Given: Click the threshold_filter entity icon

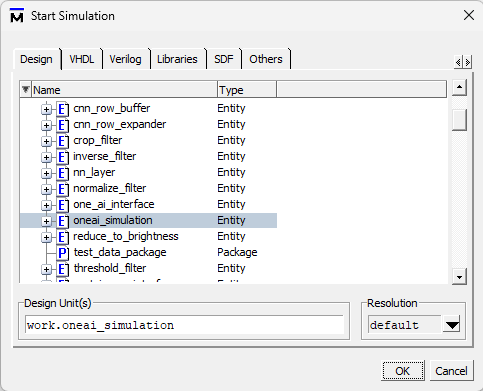Looking at the screenshot, I should (62, 269).
